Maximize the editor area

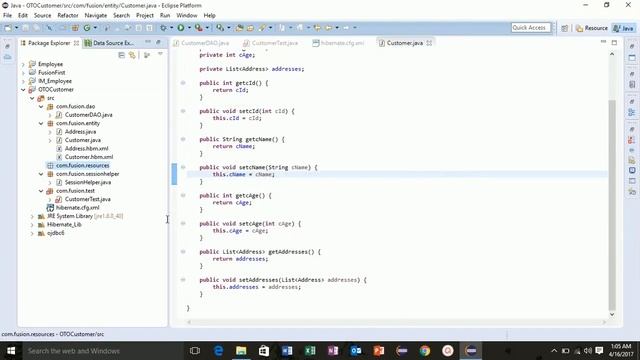click(614, 42)
